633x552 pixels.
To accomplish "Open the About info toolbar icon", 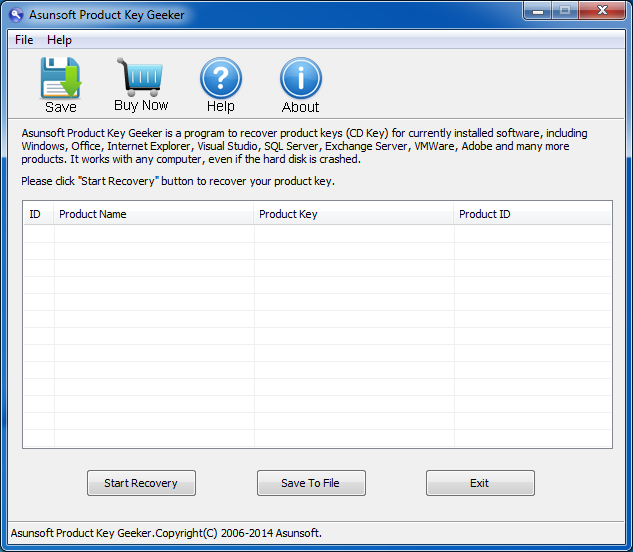I will coord(301,78).
